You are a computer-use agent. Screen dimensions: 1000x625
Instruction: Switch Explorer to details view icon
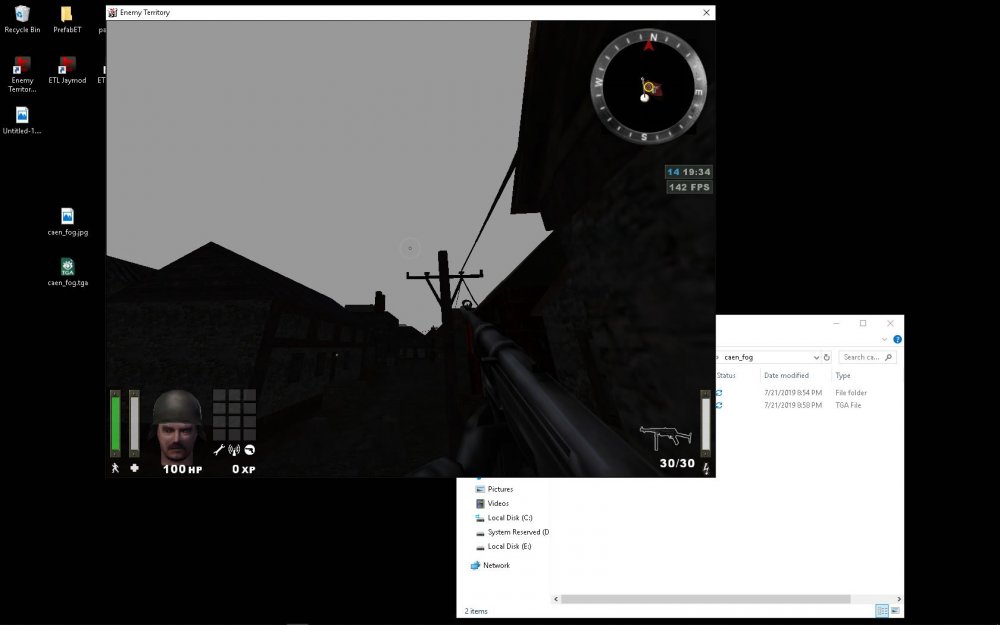point(882,610)
